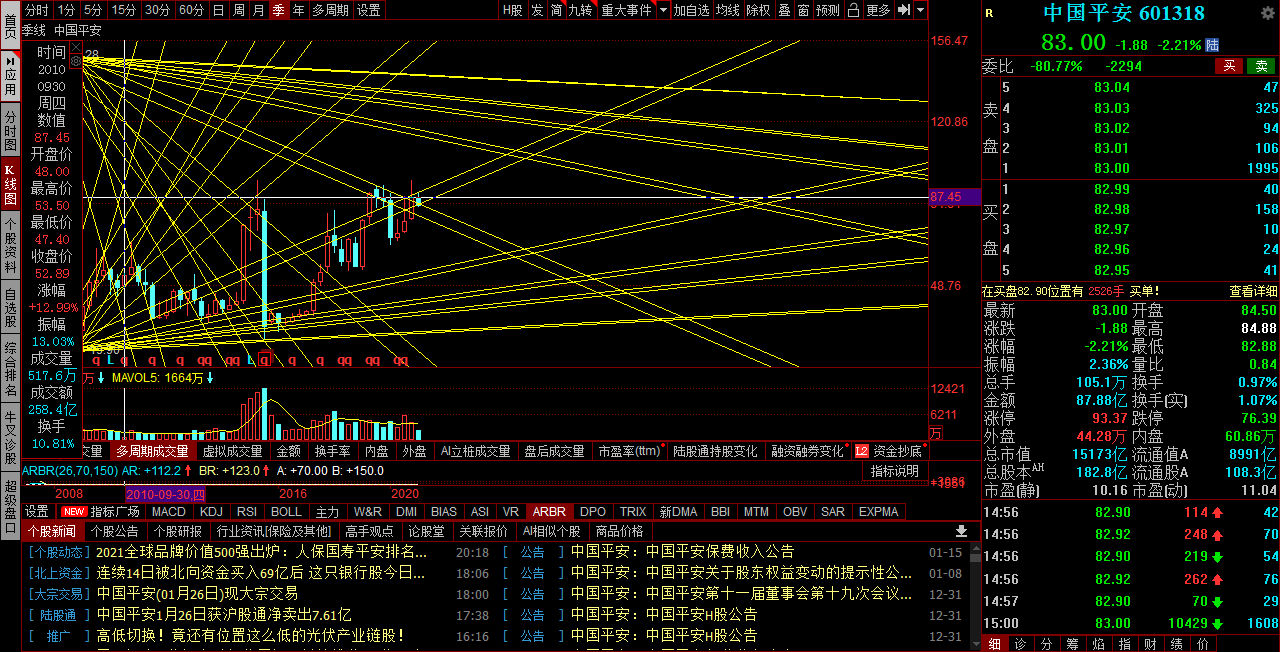This screenshot has width=1280, height=652.
Task: Switch to 1分 one-minute period
Action: coord(65,10)
